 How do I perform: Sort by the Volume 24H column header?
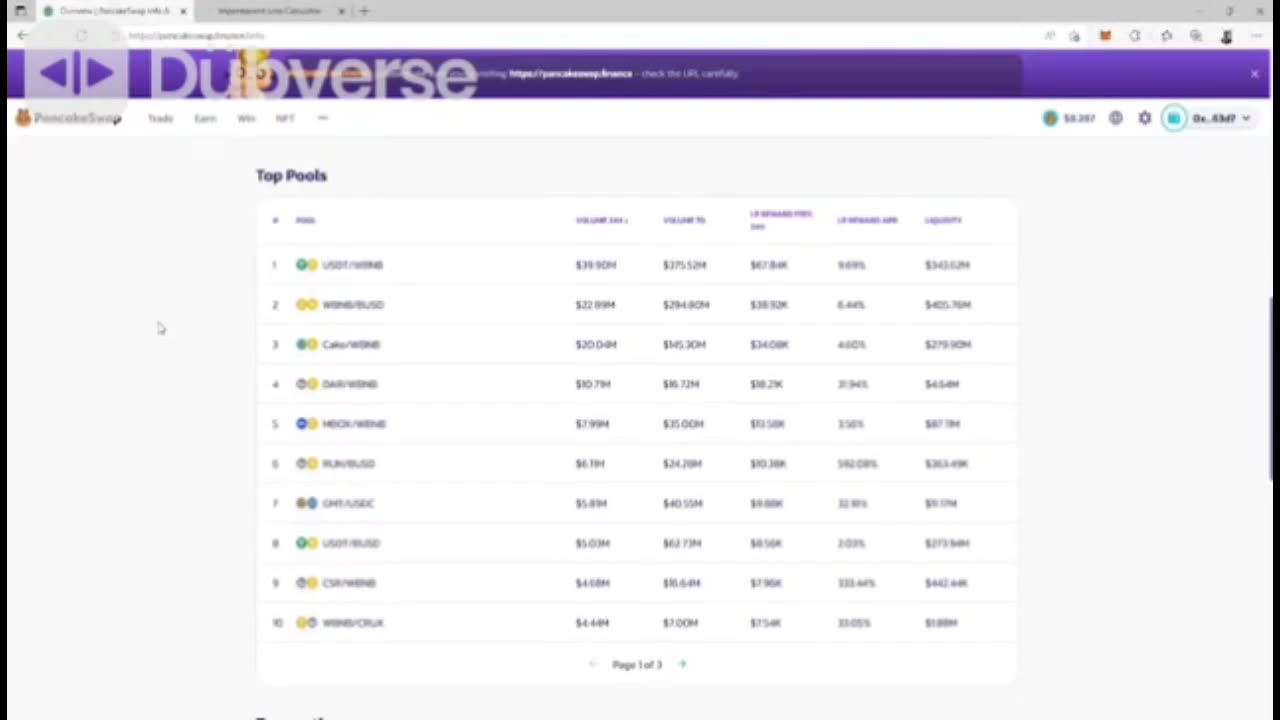click(x=602, y=220)
